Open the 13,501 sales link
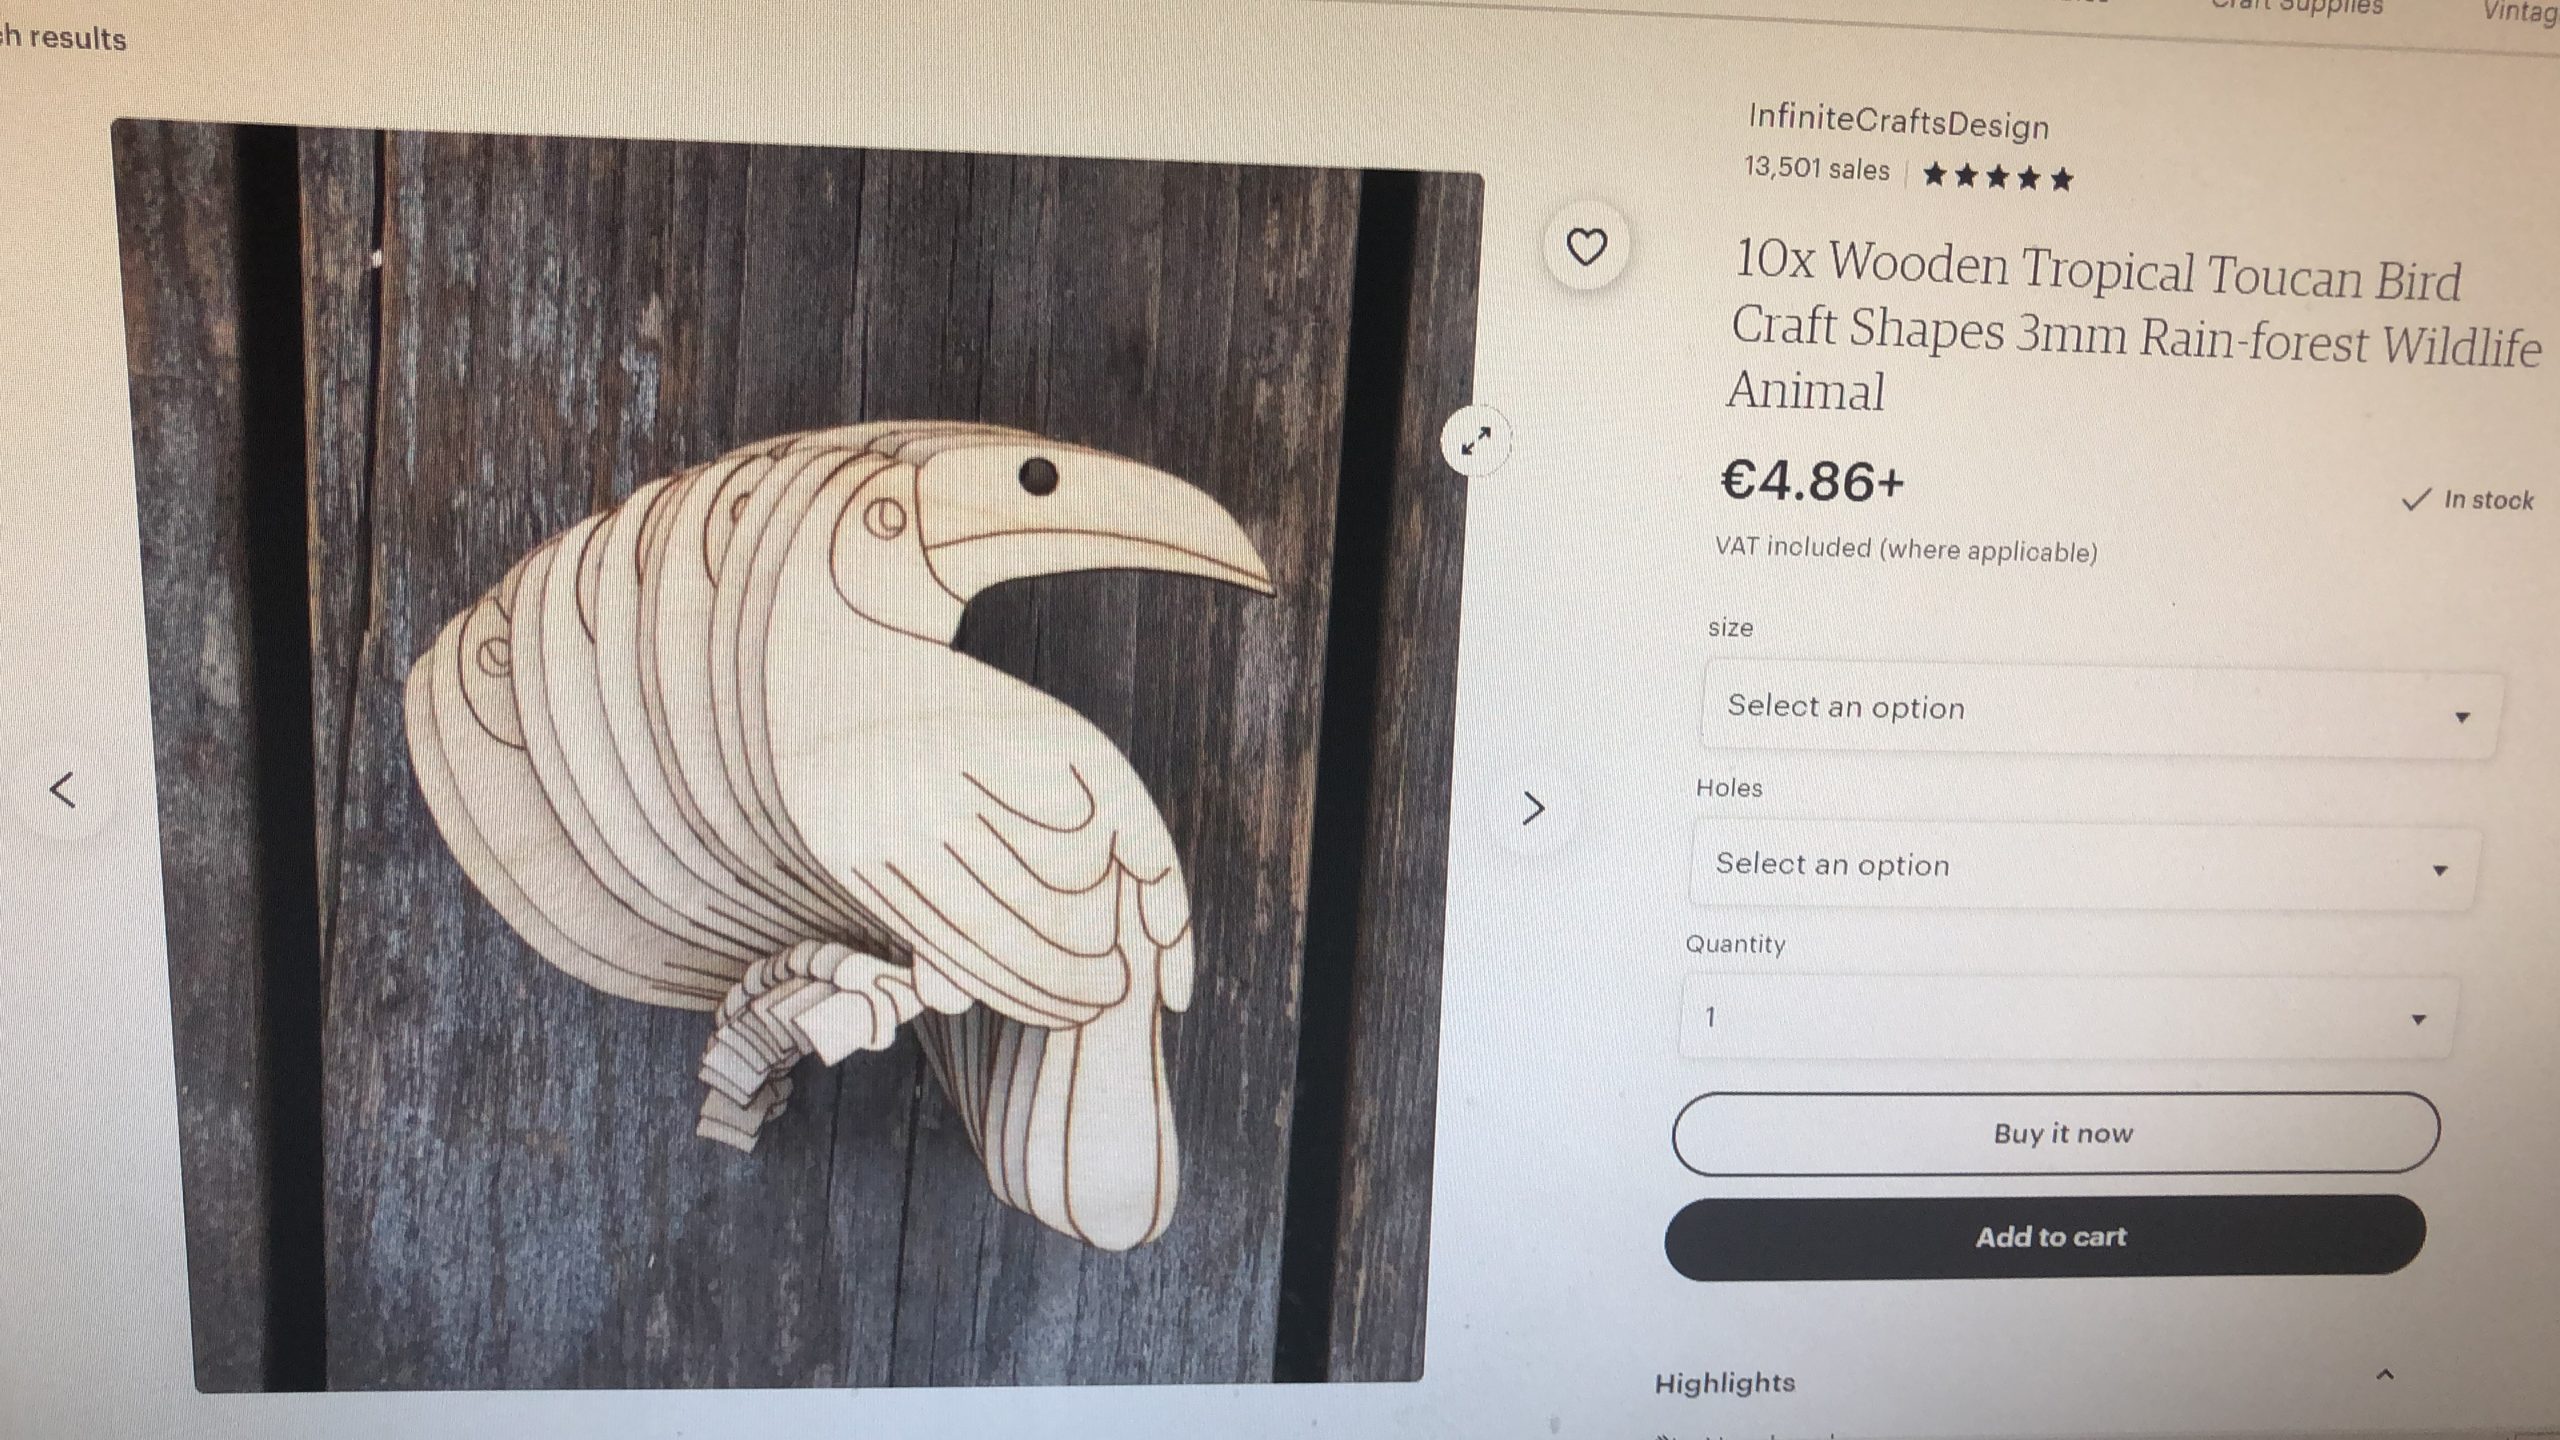 click(1817, 168)
